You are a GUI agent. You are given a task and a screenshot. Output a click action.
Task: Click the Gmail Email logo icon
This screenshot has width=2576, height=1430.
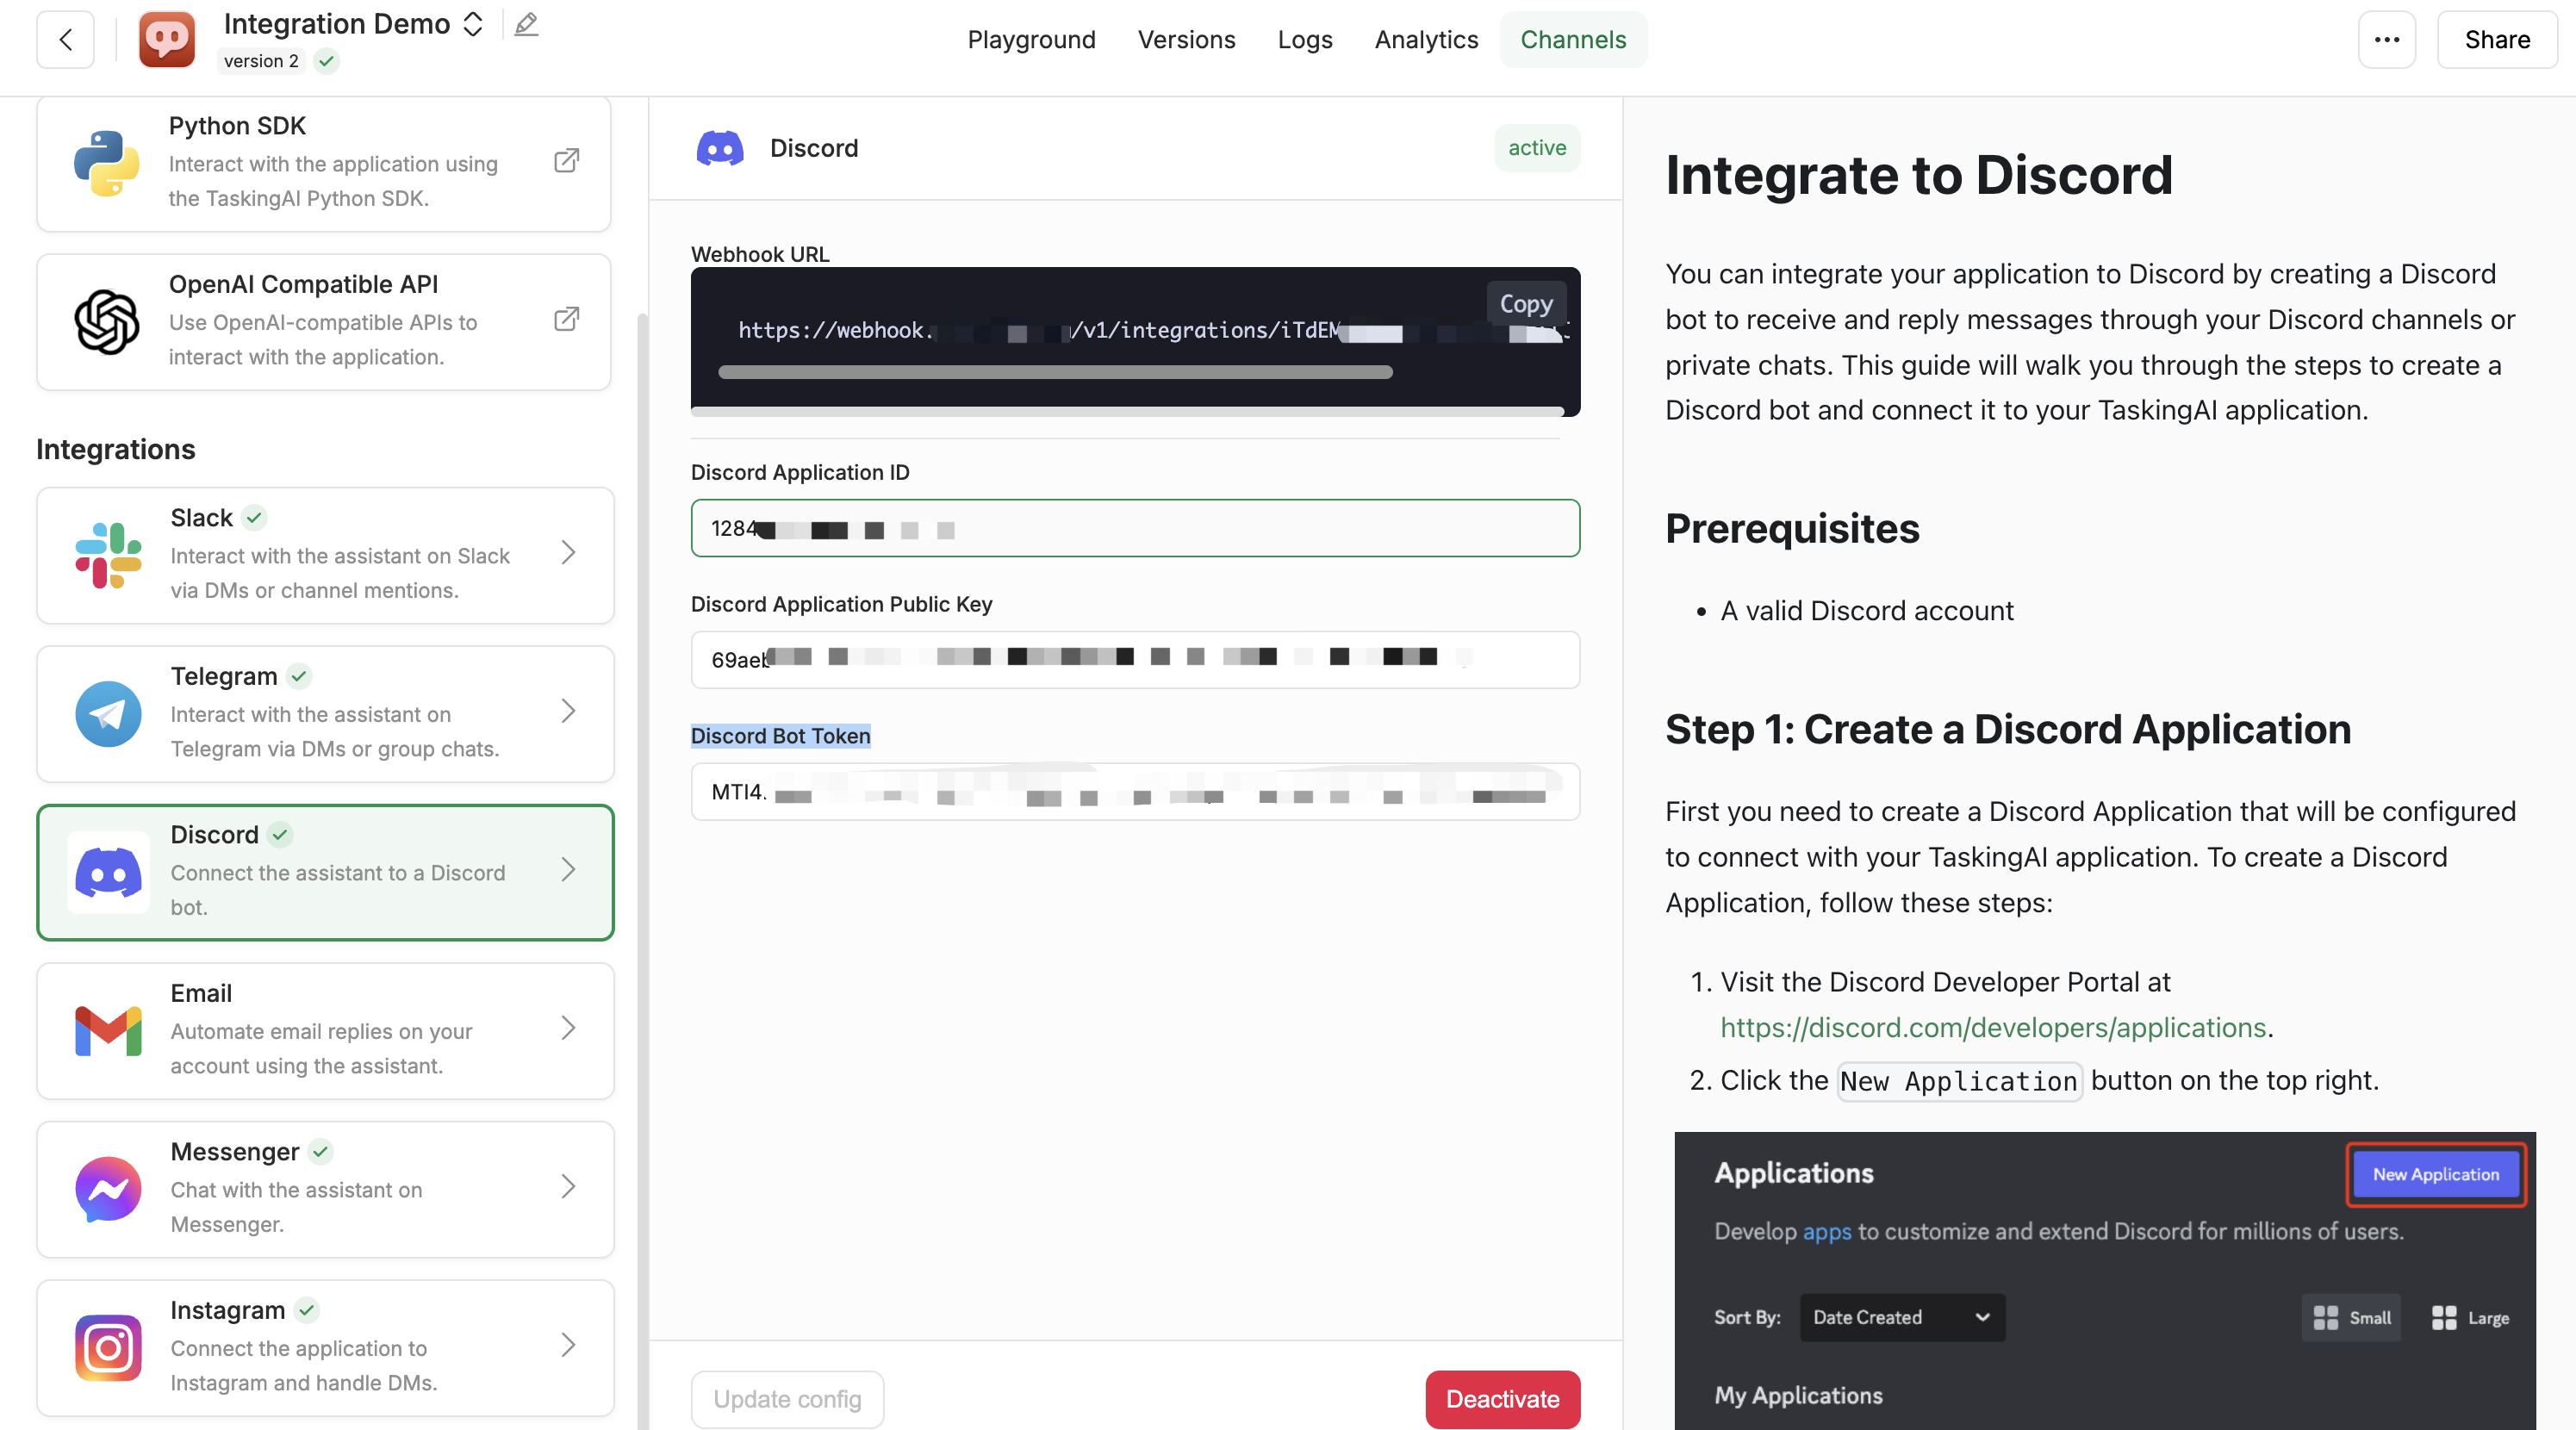(x=108, y=1031)
